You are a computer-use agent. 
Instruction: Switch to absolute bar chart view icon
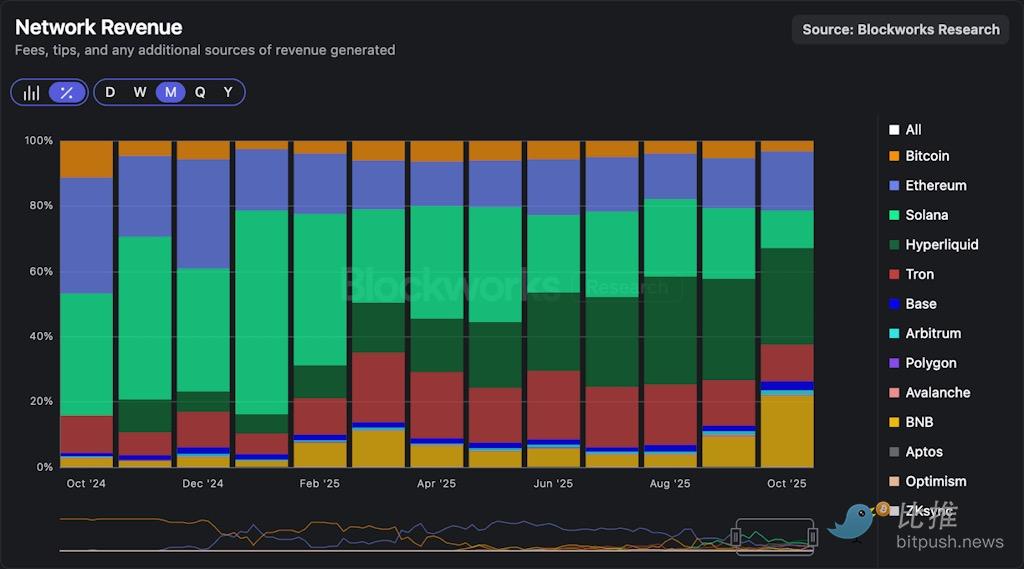pyautogui.click(x=32, y=93)
